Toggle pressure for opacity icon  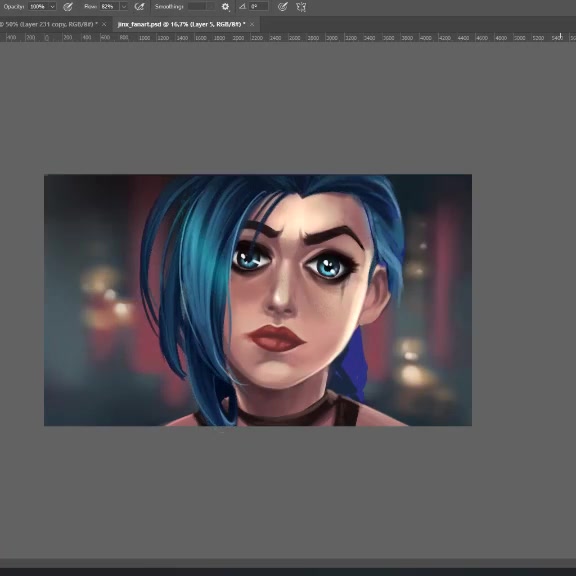[x=68, y=7]
